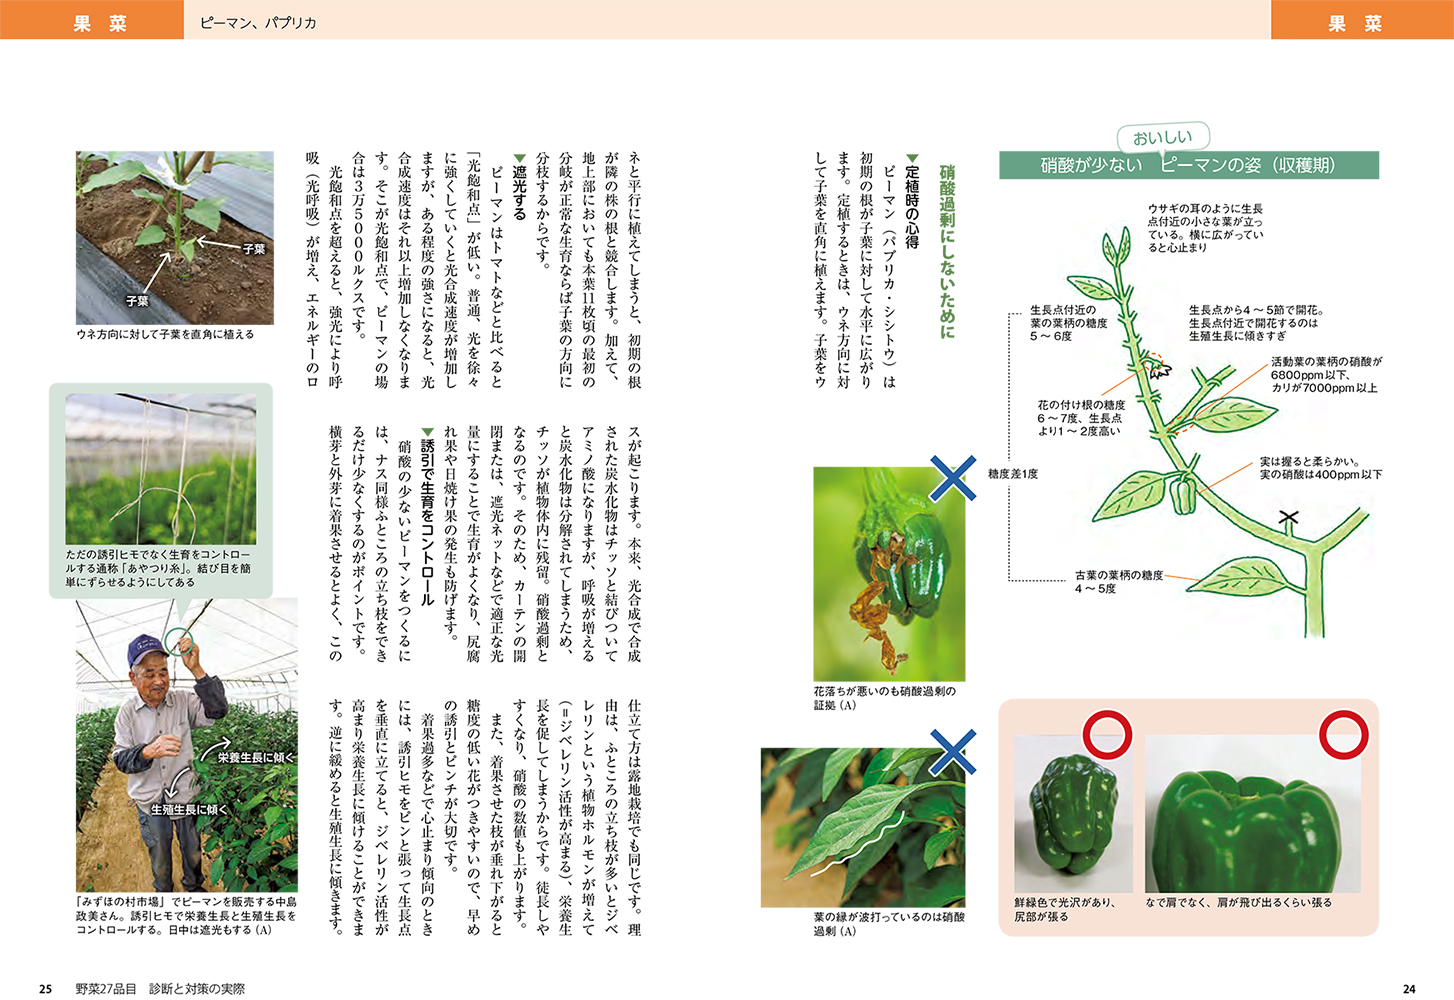Click the caption 'なで肩でなく、肩が飛び出るくらい張る'
This screenshot has height=1000, width=1454.
click(x=1238, y=902)
